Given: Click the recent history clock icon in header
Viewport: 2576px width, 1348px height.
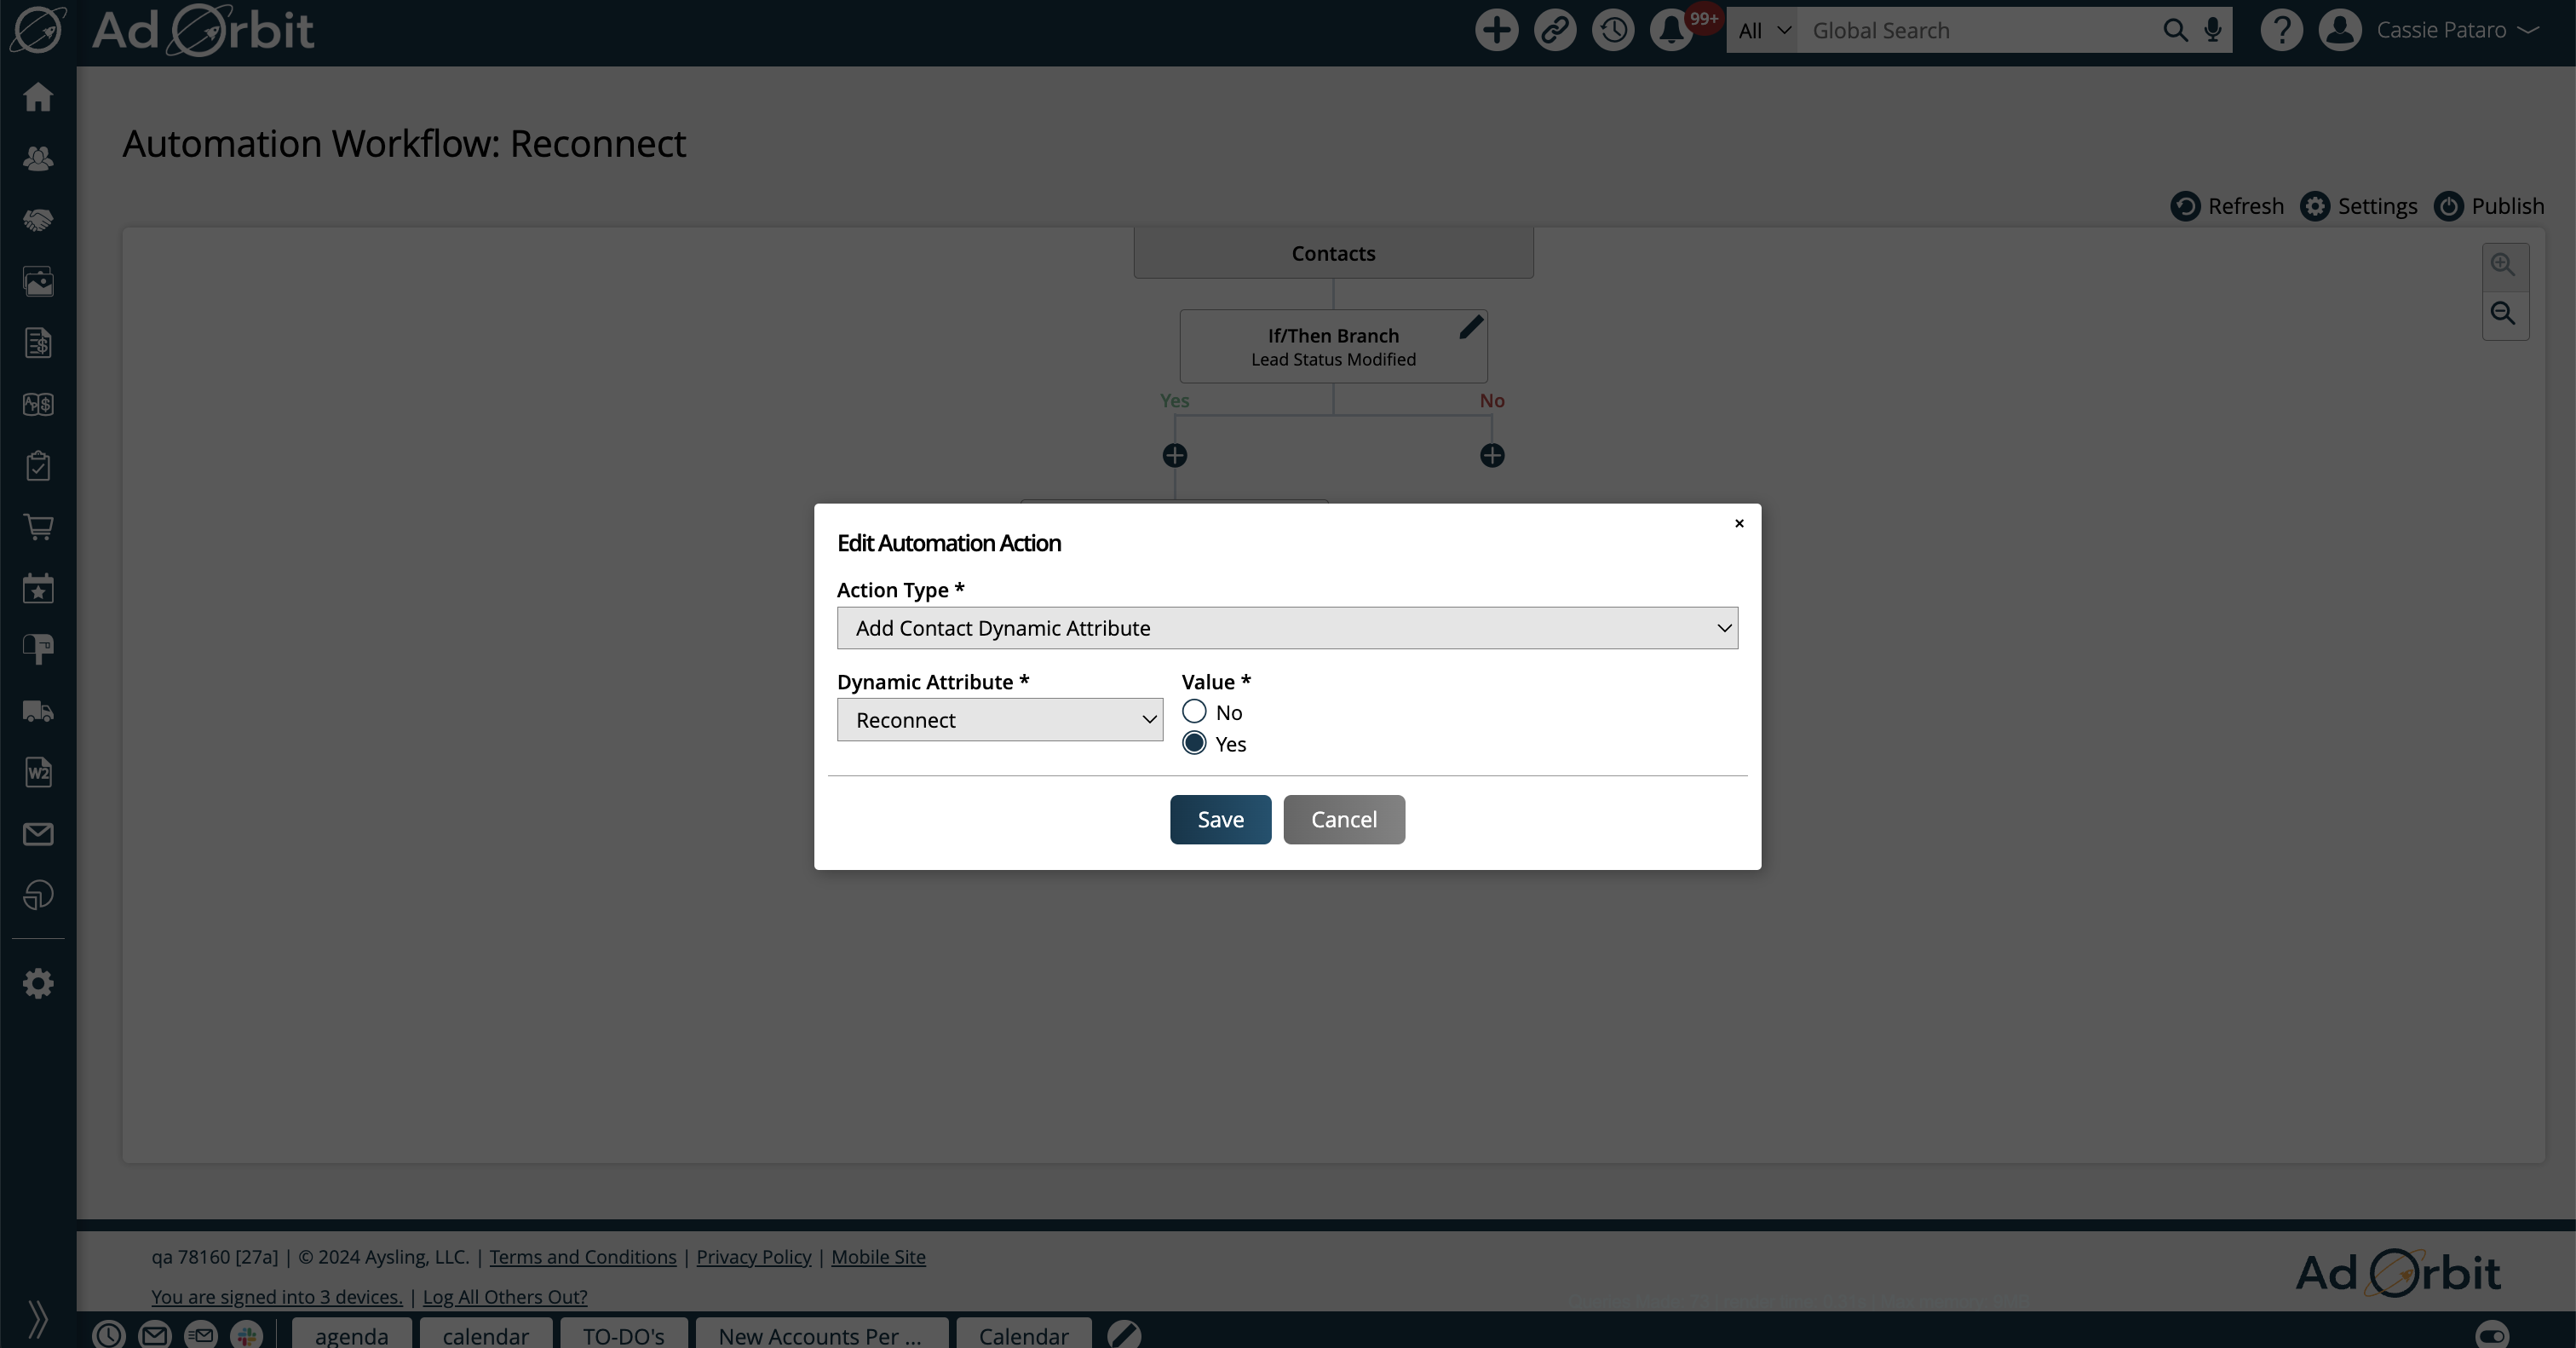Looking at the screenshot, I should coord(1612,30).
